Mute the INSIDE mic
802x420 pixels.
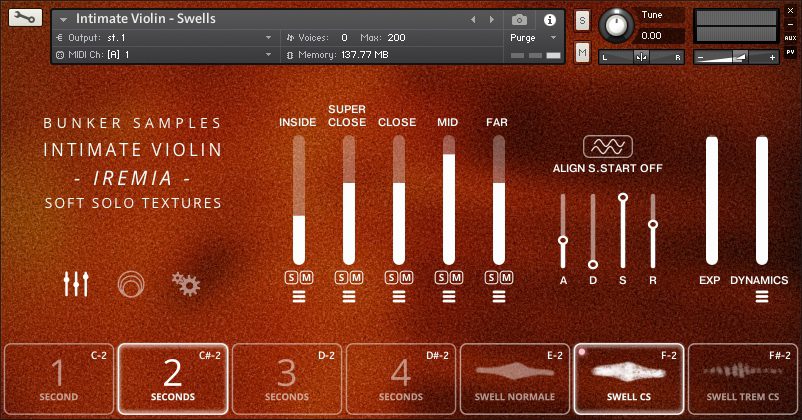(306, 278)
